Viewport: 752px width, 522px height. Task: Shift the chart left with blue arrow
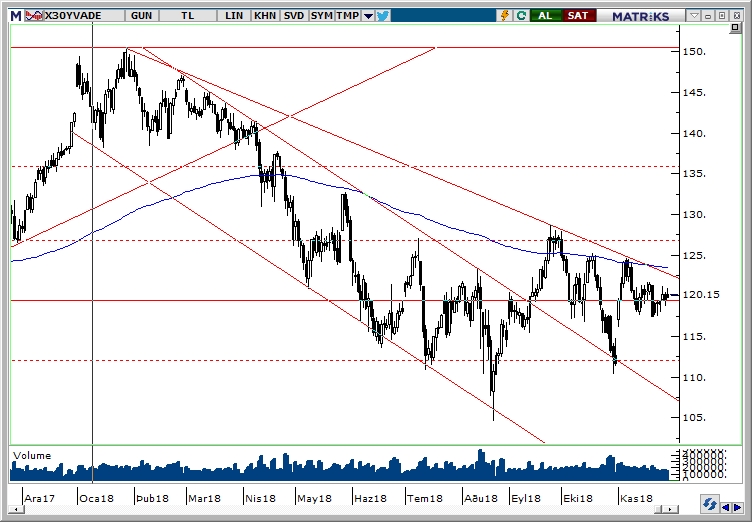tap(725, 507)
